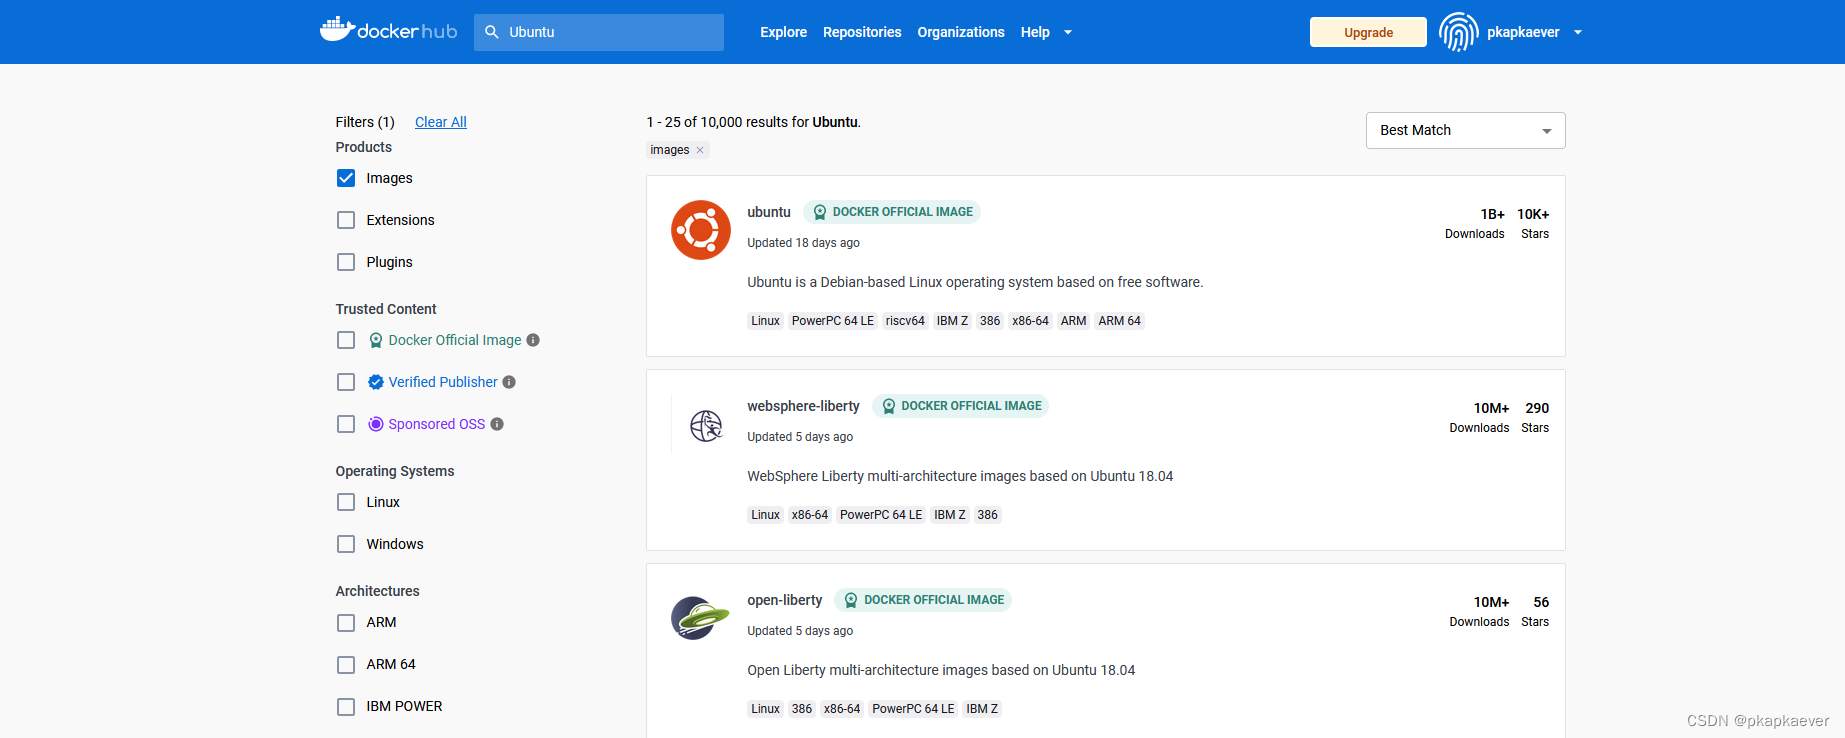Screen dimensions: 1845x738
Task: Open the Organizations nav item
Action: click(x=961, y=32)
